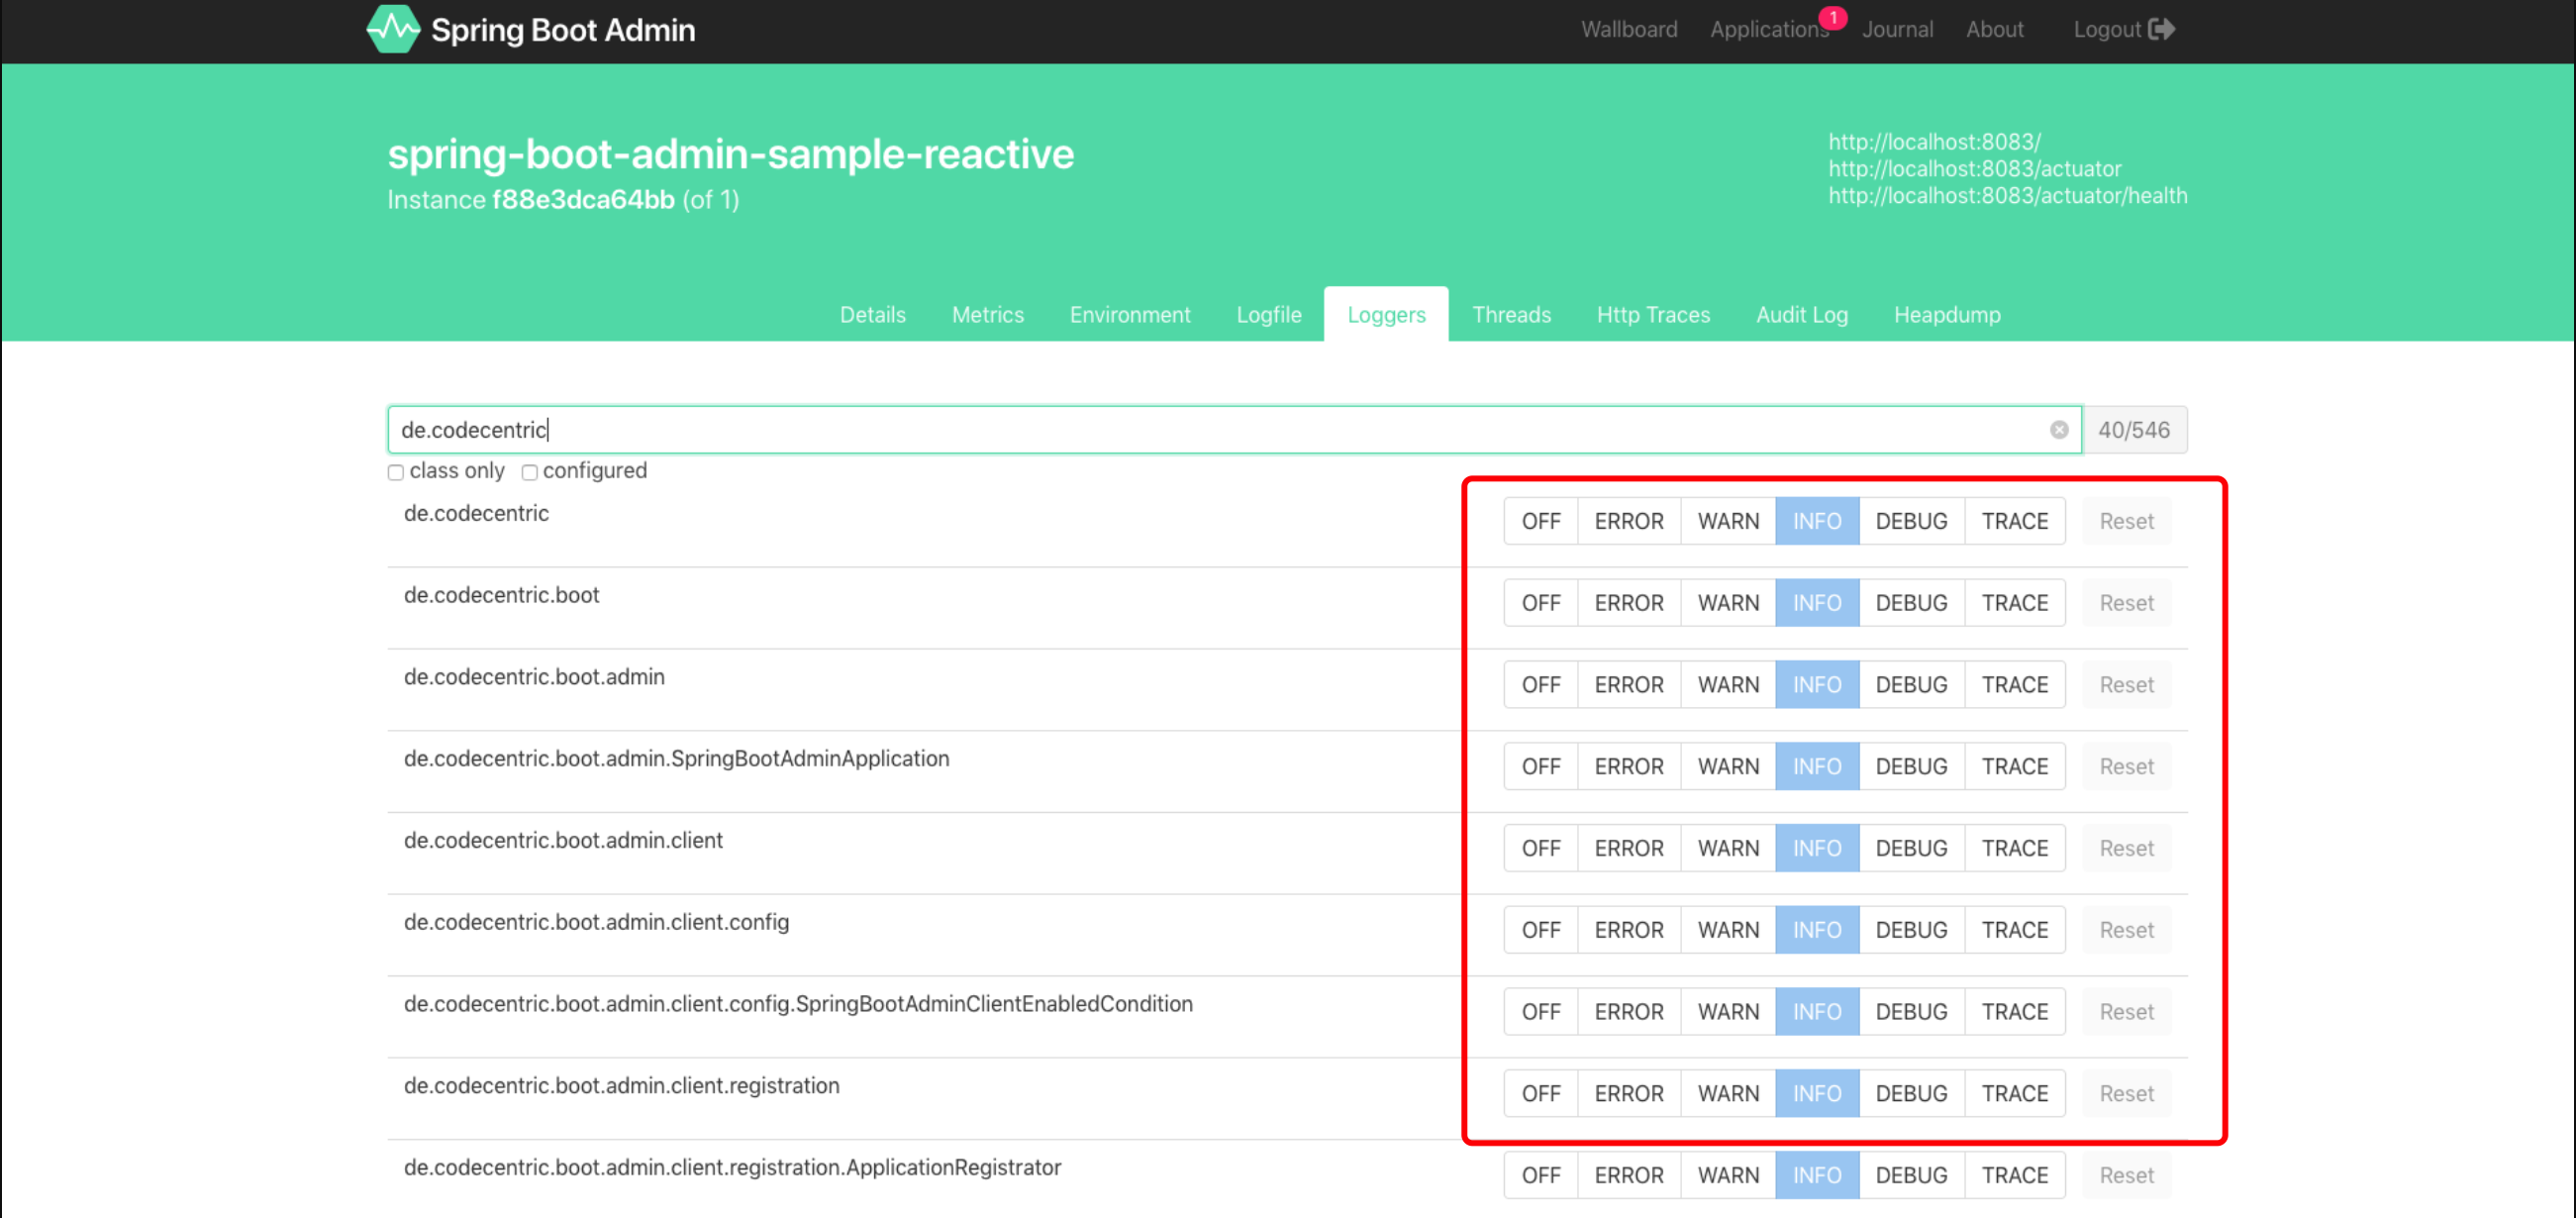Switch to the Threads tab

(1511, 314)
